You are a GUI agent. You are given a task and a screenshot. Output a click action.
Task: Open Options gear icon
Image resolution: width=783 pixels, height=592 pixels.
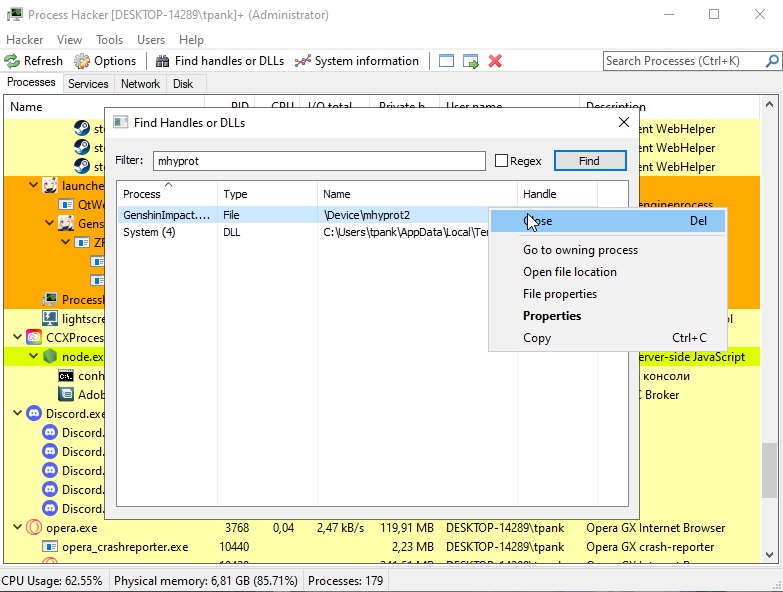pos(82,61)
